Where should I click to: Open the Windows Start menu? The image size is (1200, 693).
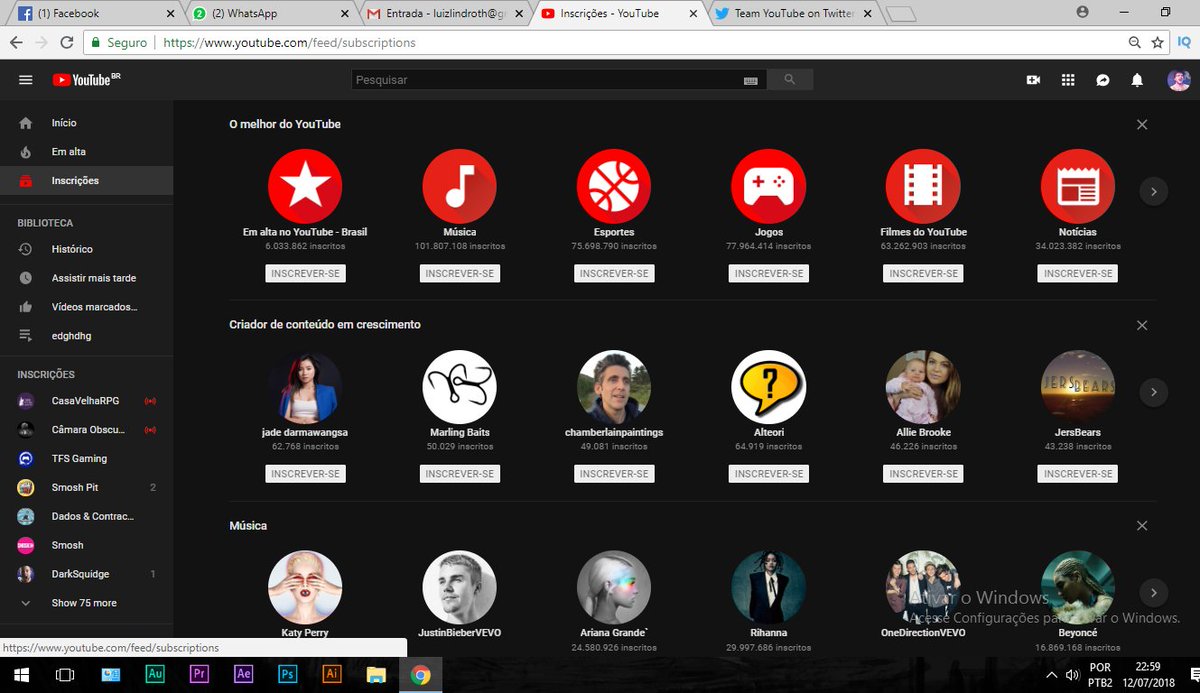click(x=21, y=674)
